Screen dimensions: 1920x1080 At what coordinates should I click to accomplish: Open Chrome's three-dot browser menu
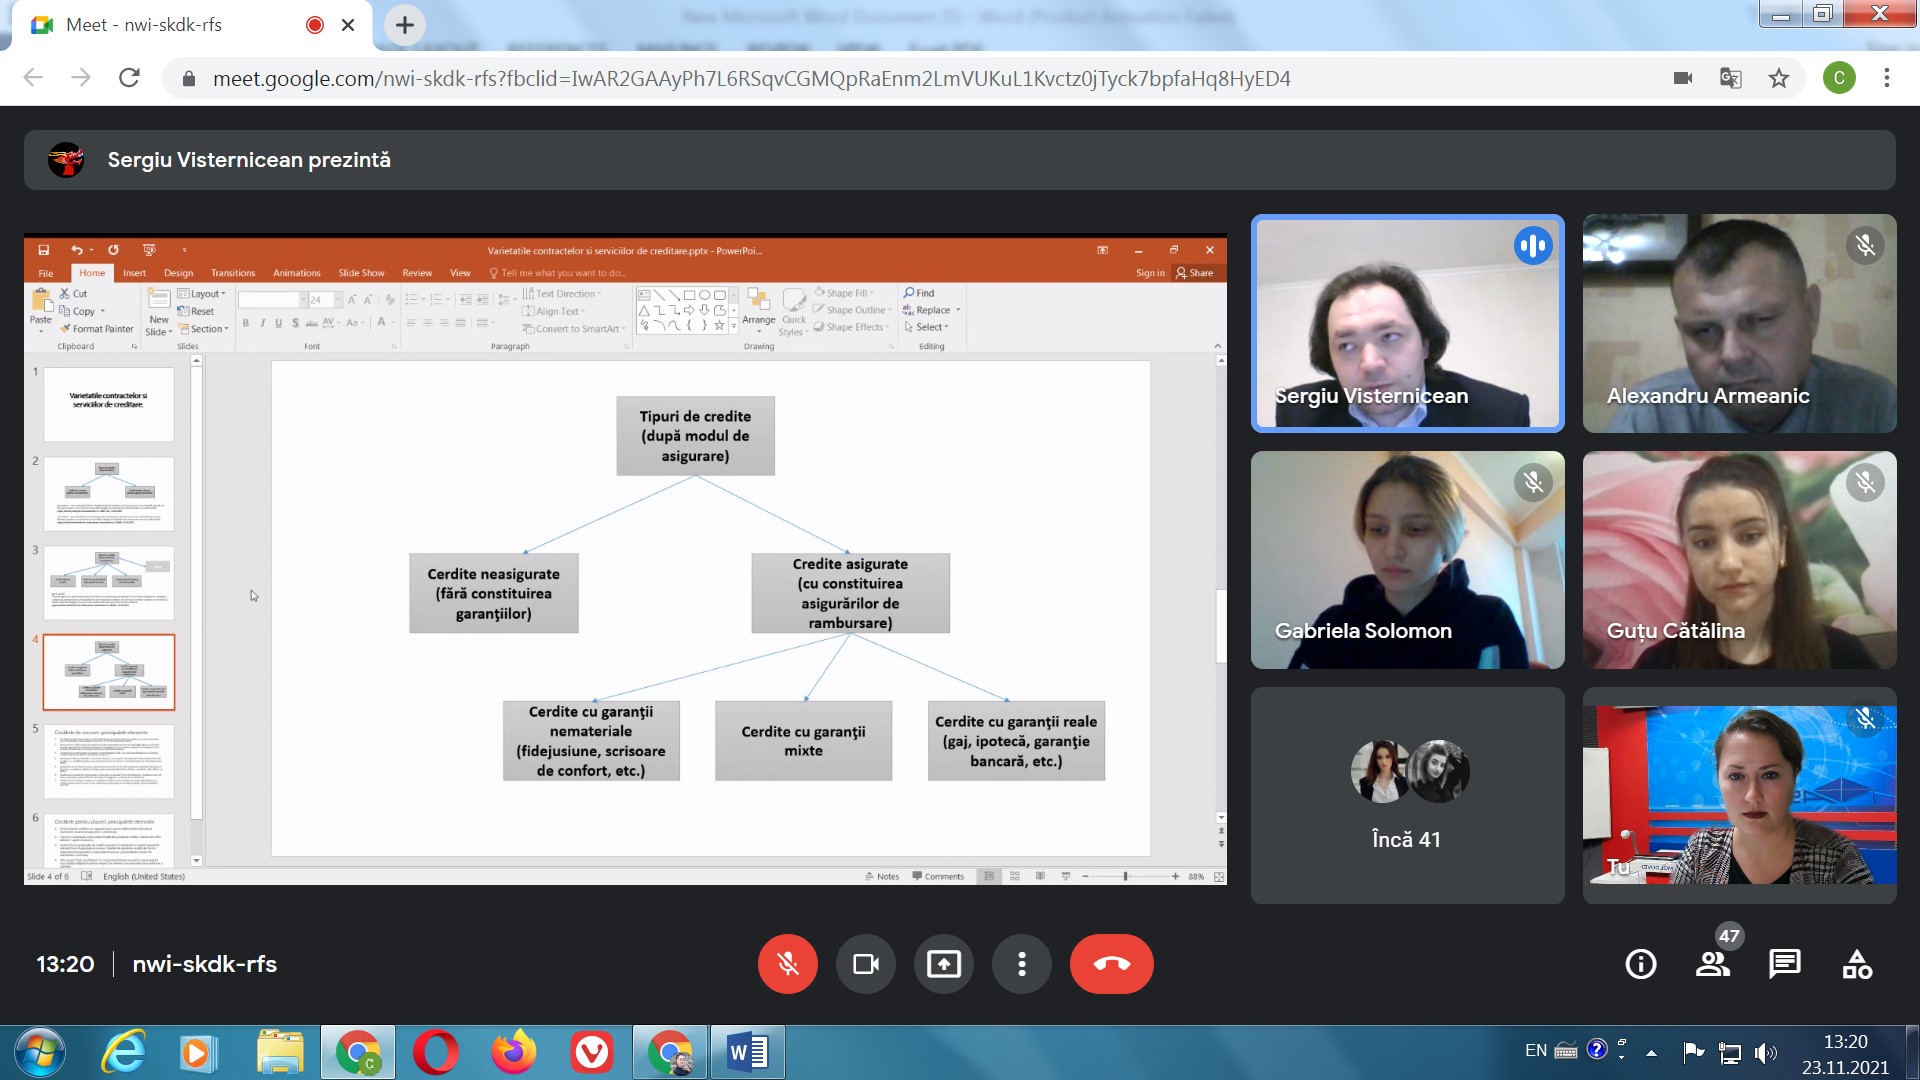click(x=1887, y=78)
